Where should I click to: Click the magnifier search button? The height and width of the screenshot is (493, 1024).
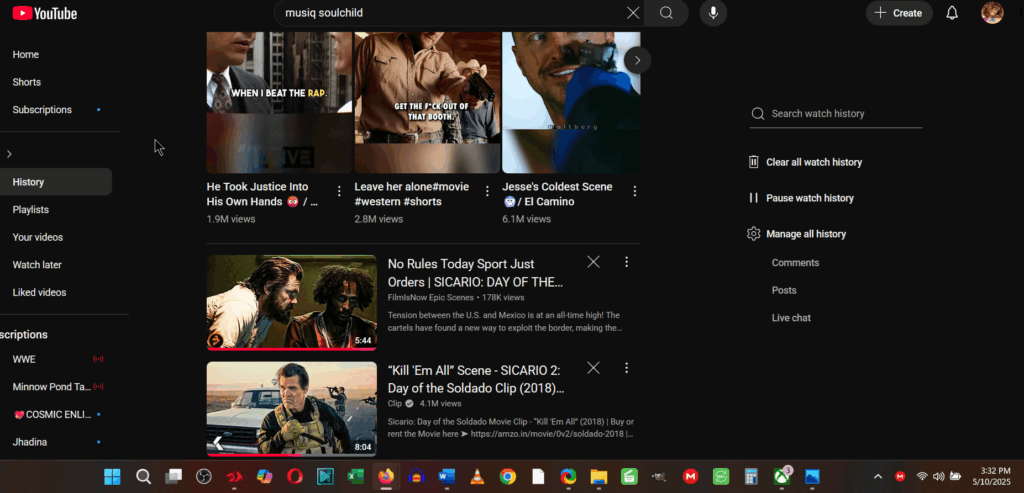[666, 13]
